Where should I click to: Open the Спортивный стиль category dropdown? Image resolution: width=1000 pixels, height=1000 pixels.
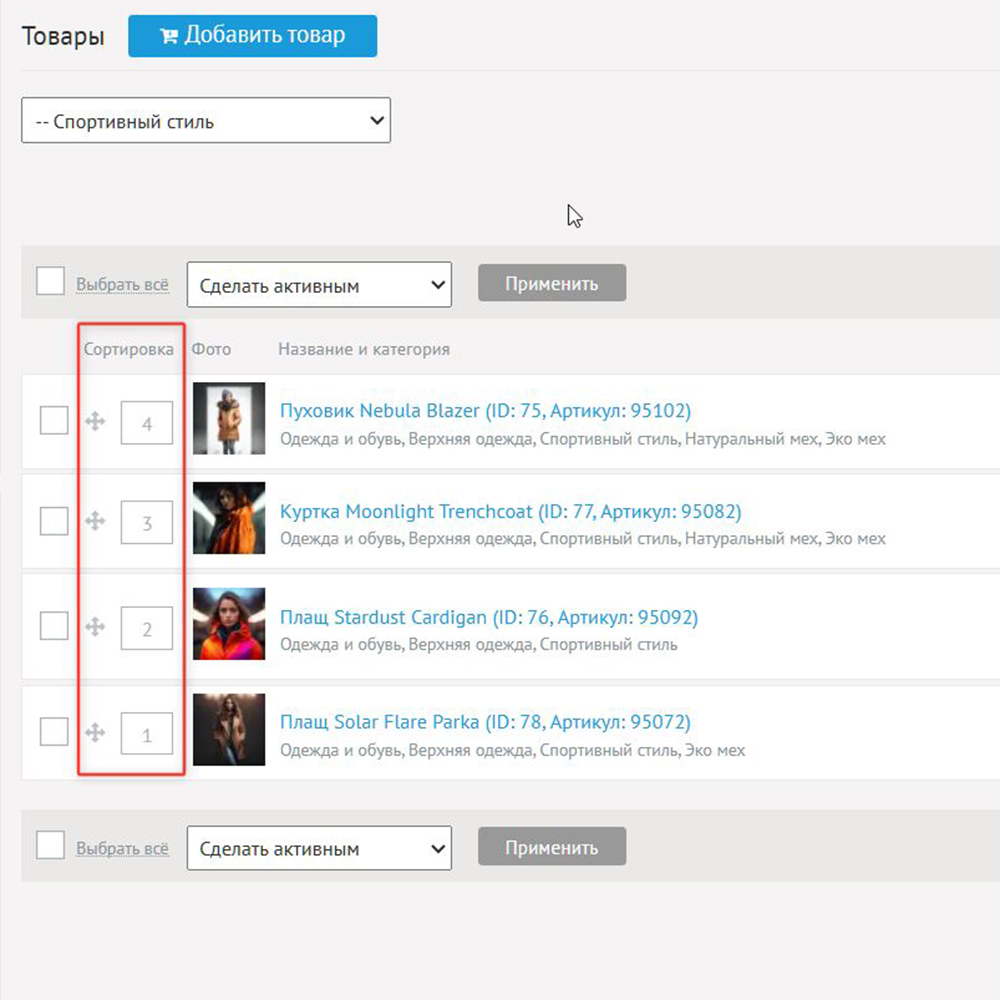(x=206, y=121)
